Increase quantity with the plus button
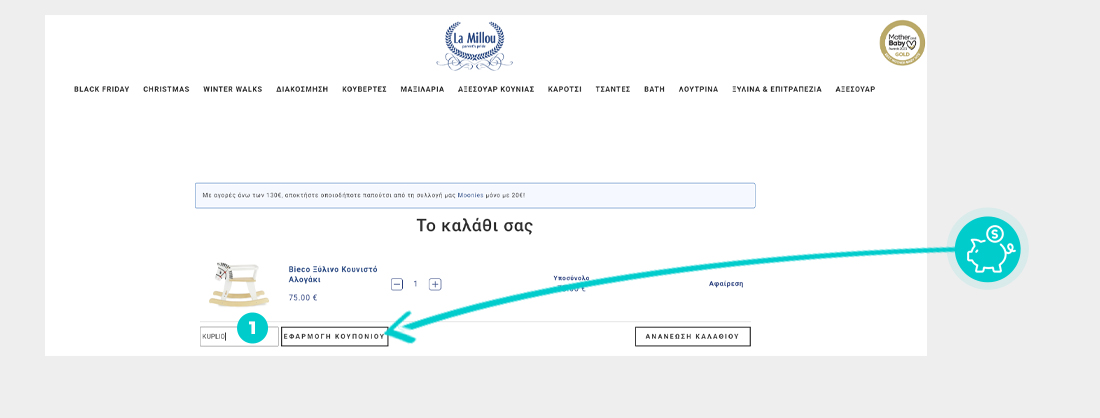 coord(435,284)
